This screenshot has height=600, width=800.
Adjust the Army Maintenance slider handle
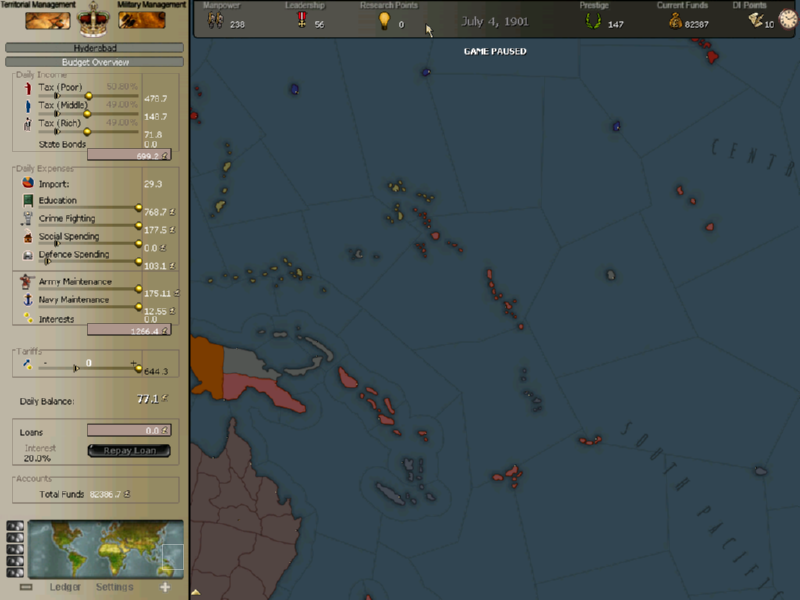click(138, 289)
